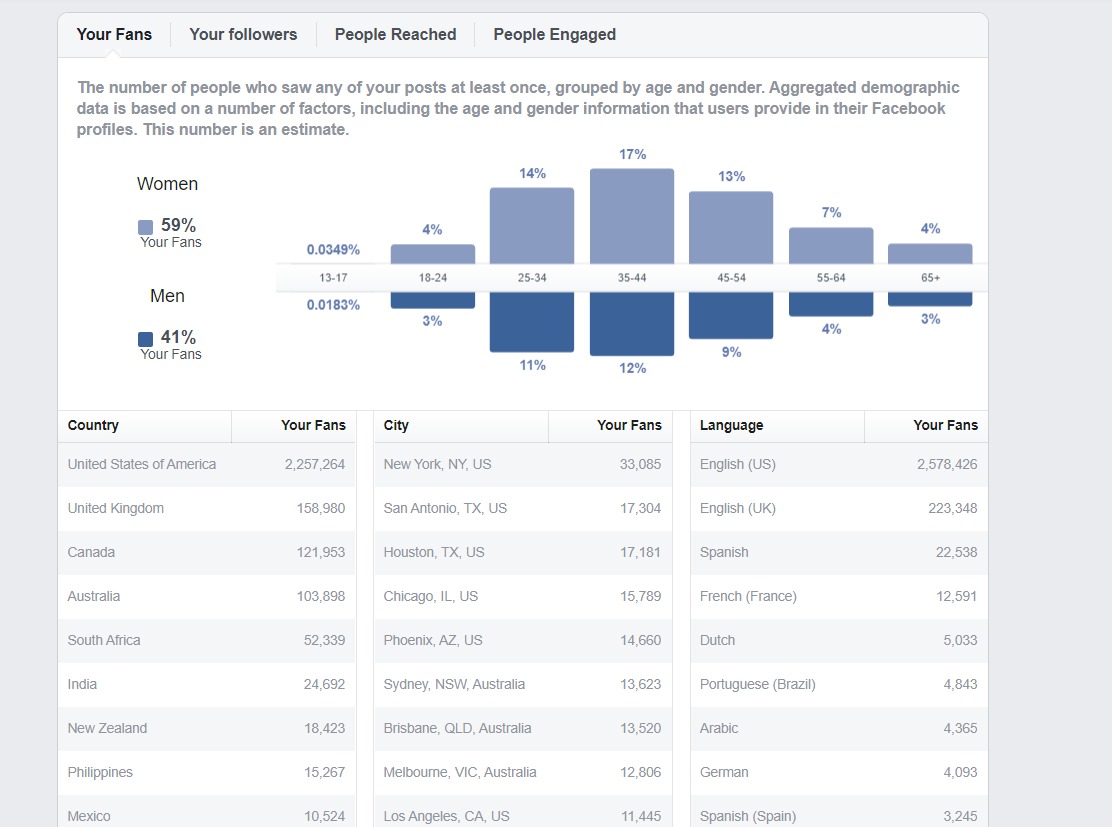The image size is (1112, 827).
Task: Select the People Engaged tab
Action: click(555, 35)
